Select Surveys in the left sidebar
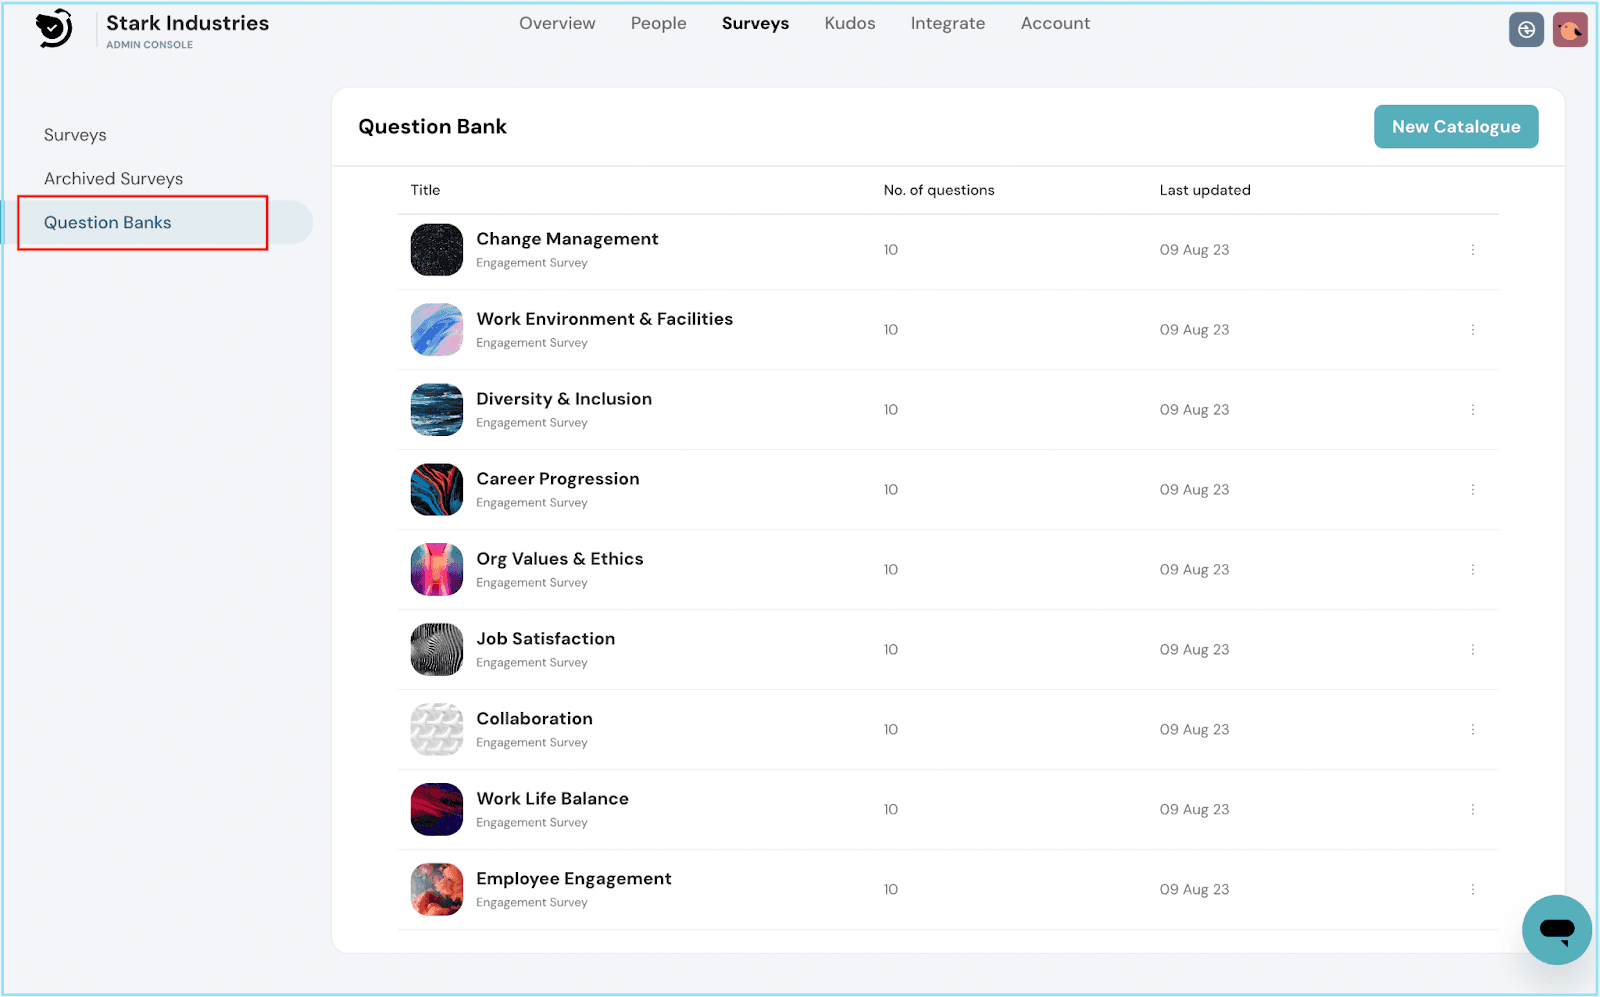Screen dimensions: 1600x997 75,135
